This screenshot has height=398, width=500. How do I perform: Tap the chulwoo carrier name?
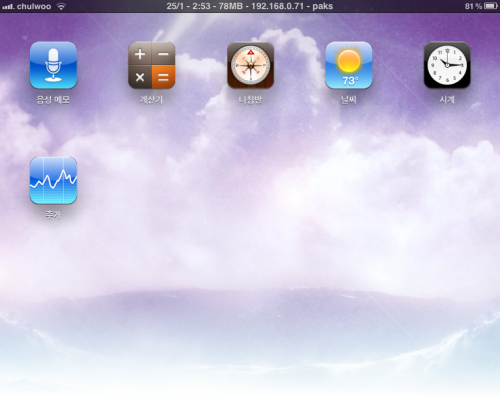34,6
